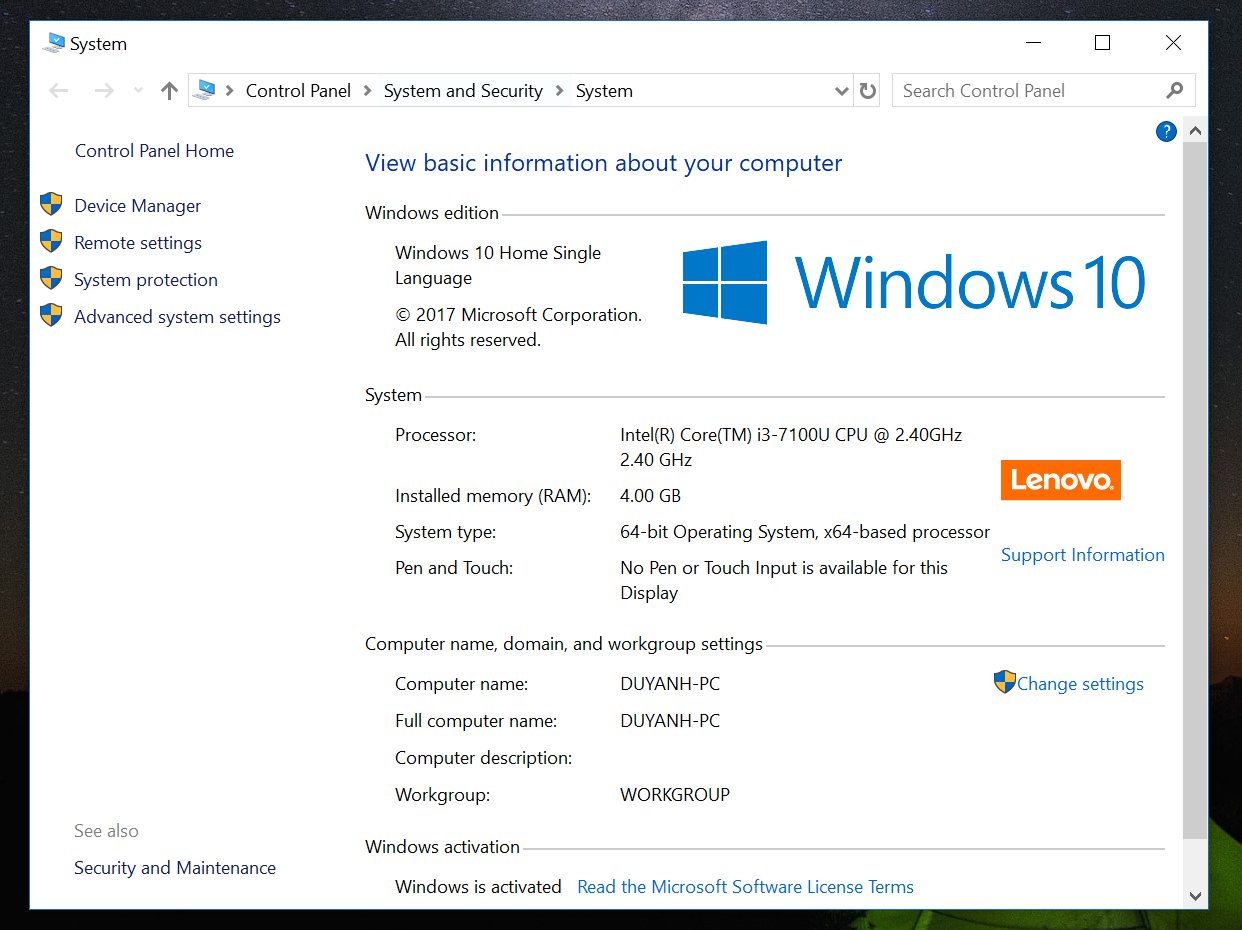Open Device Manager link
This screenshot has height=930, width=1242.
tap(138, 206)
